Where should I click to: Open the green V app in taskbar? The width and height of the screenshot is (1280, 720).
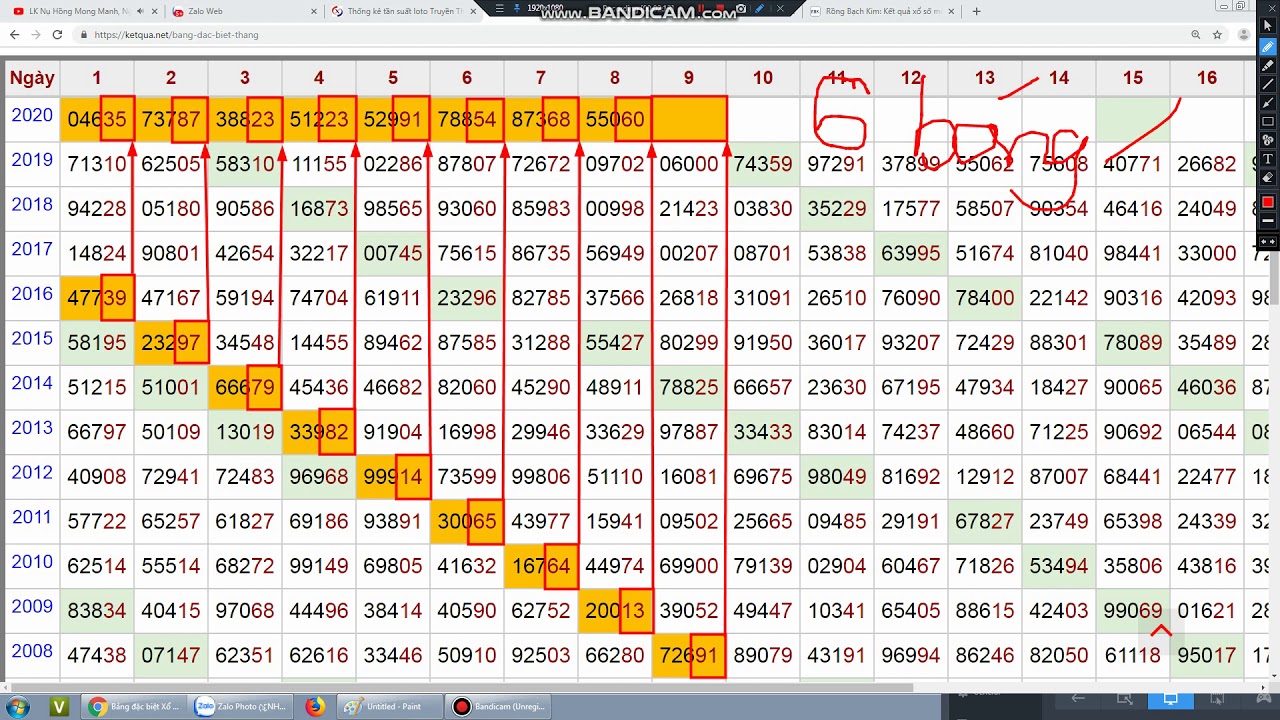click(59, 706)
